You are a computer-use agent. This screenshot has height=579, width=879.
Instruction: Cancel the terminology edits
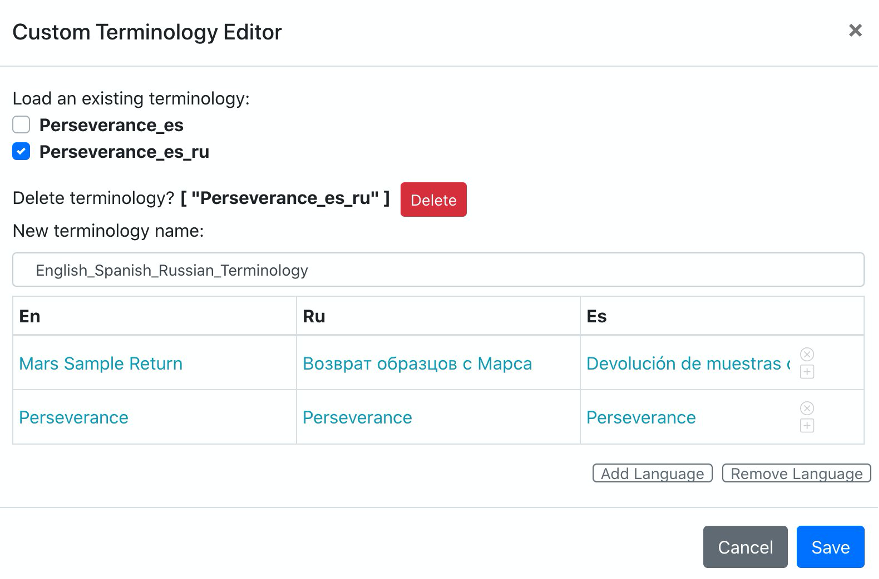tap(745, 547)
